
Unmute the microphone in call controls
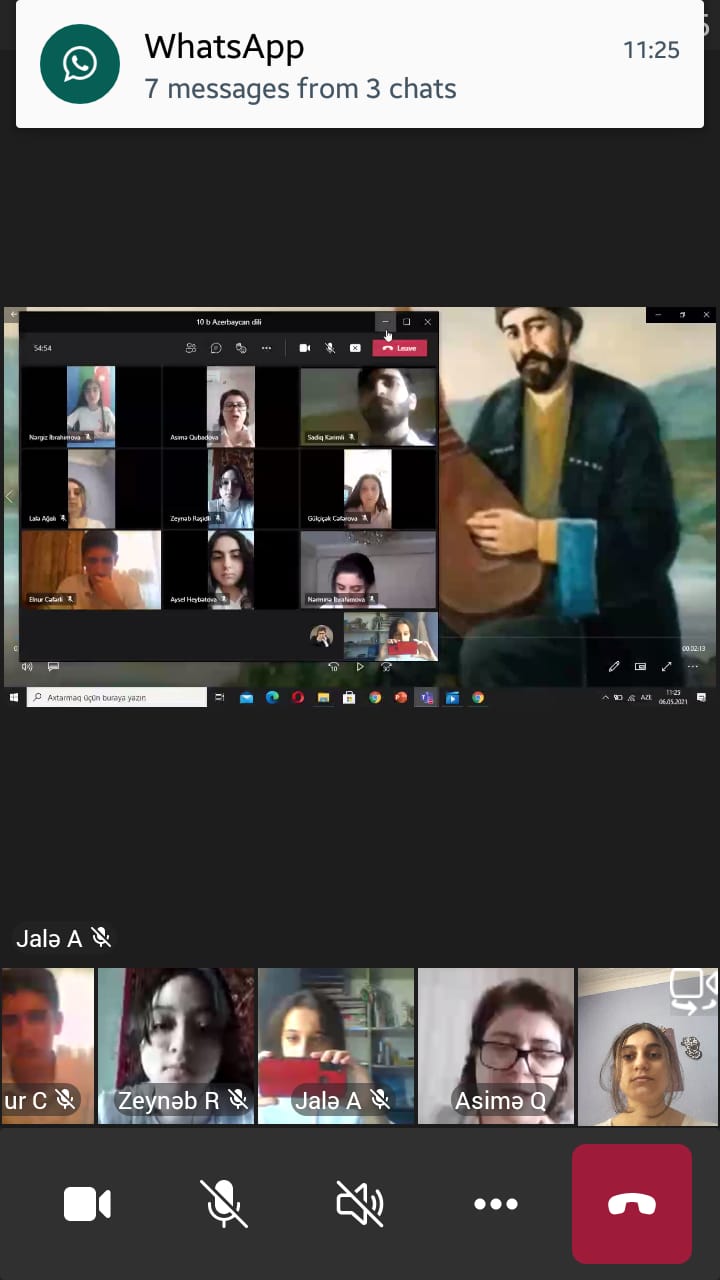[223, 1204]
